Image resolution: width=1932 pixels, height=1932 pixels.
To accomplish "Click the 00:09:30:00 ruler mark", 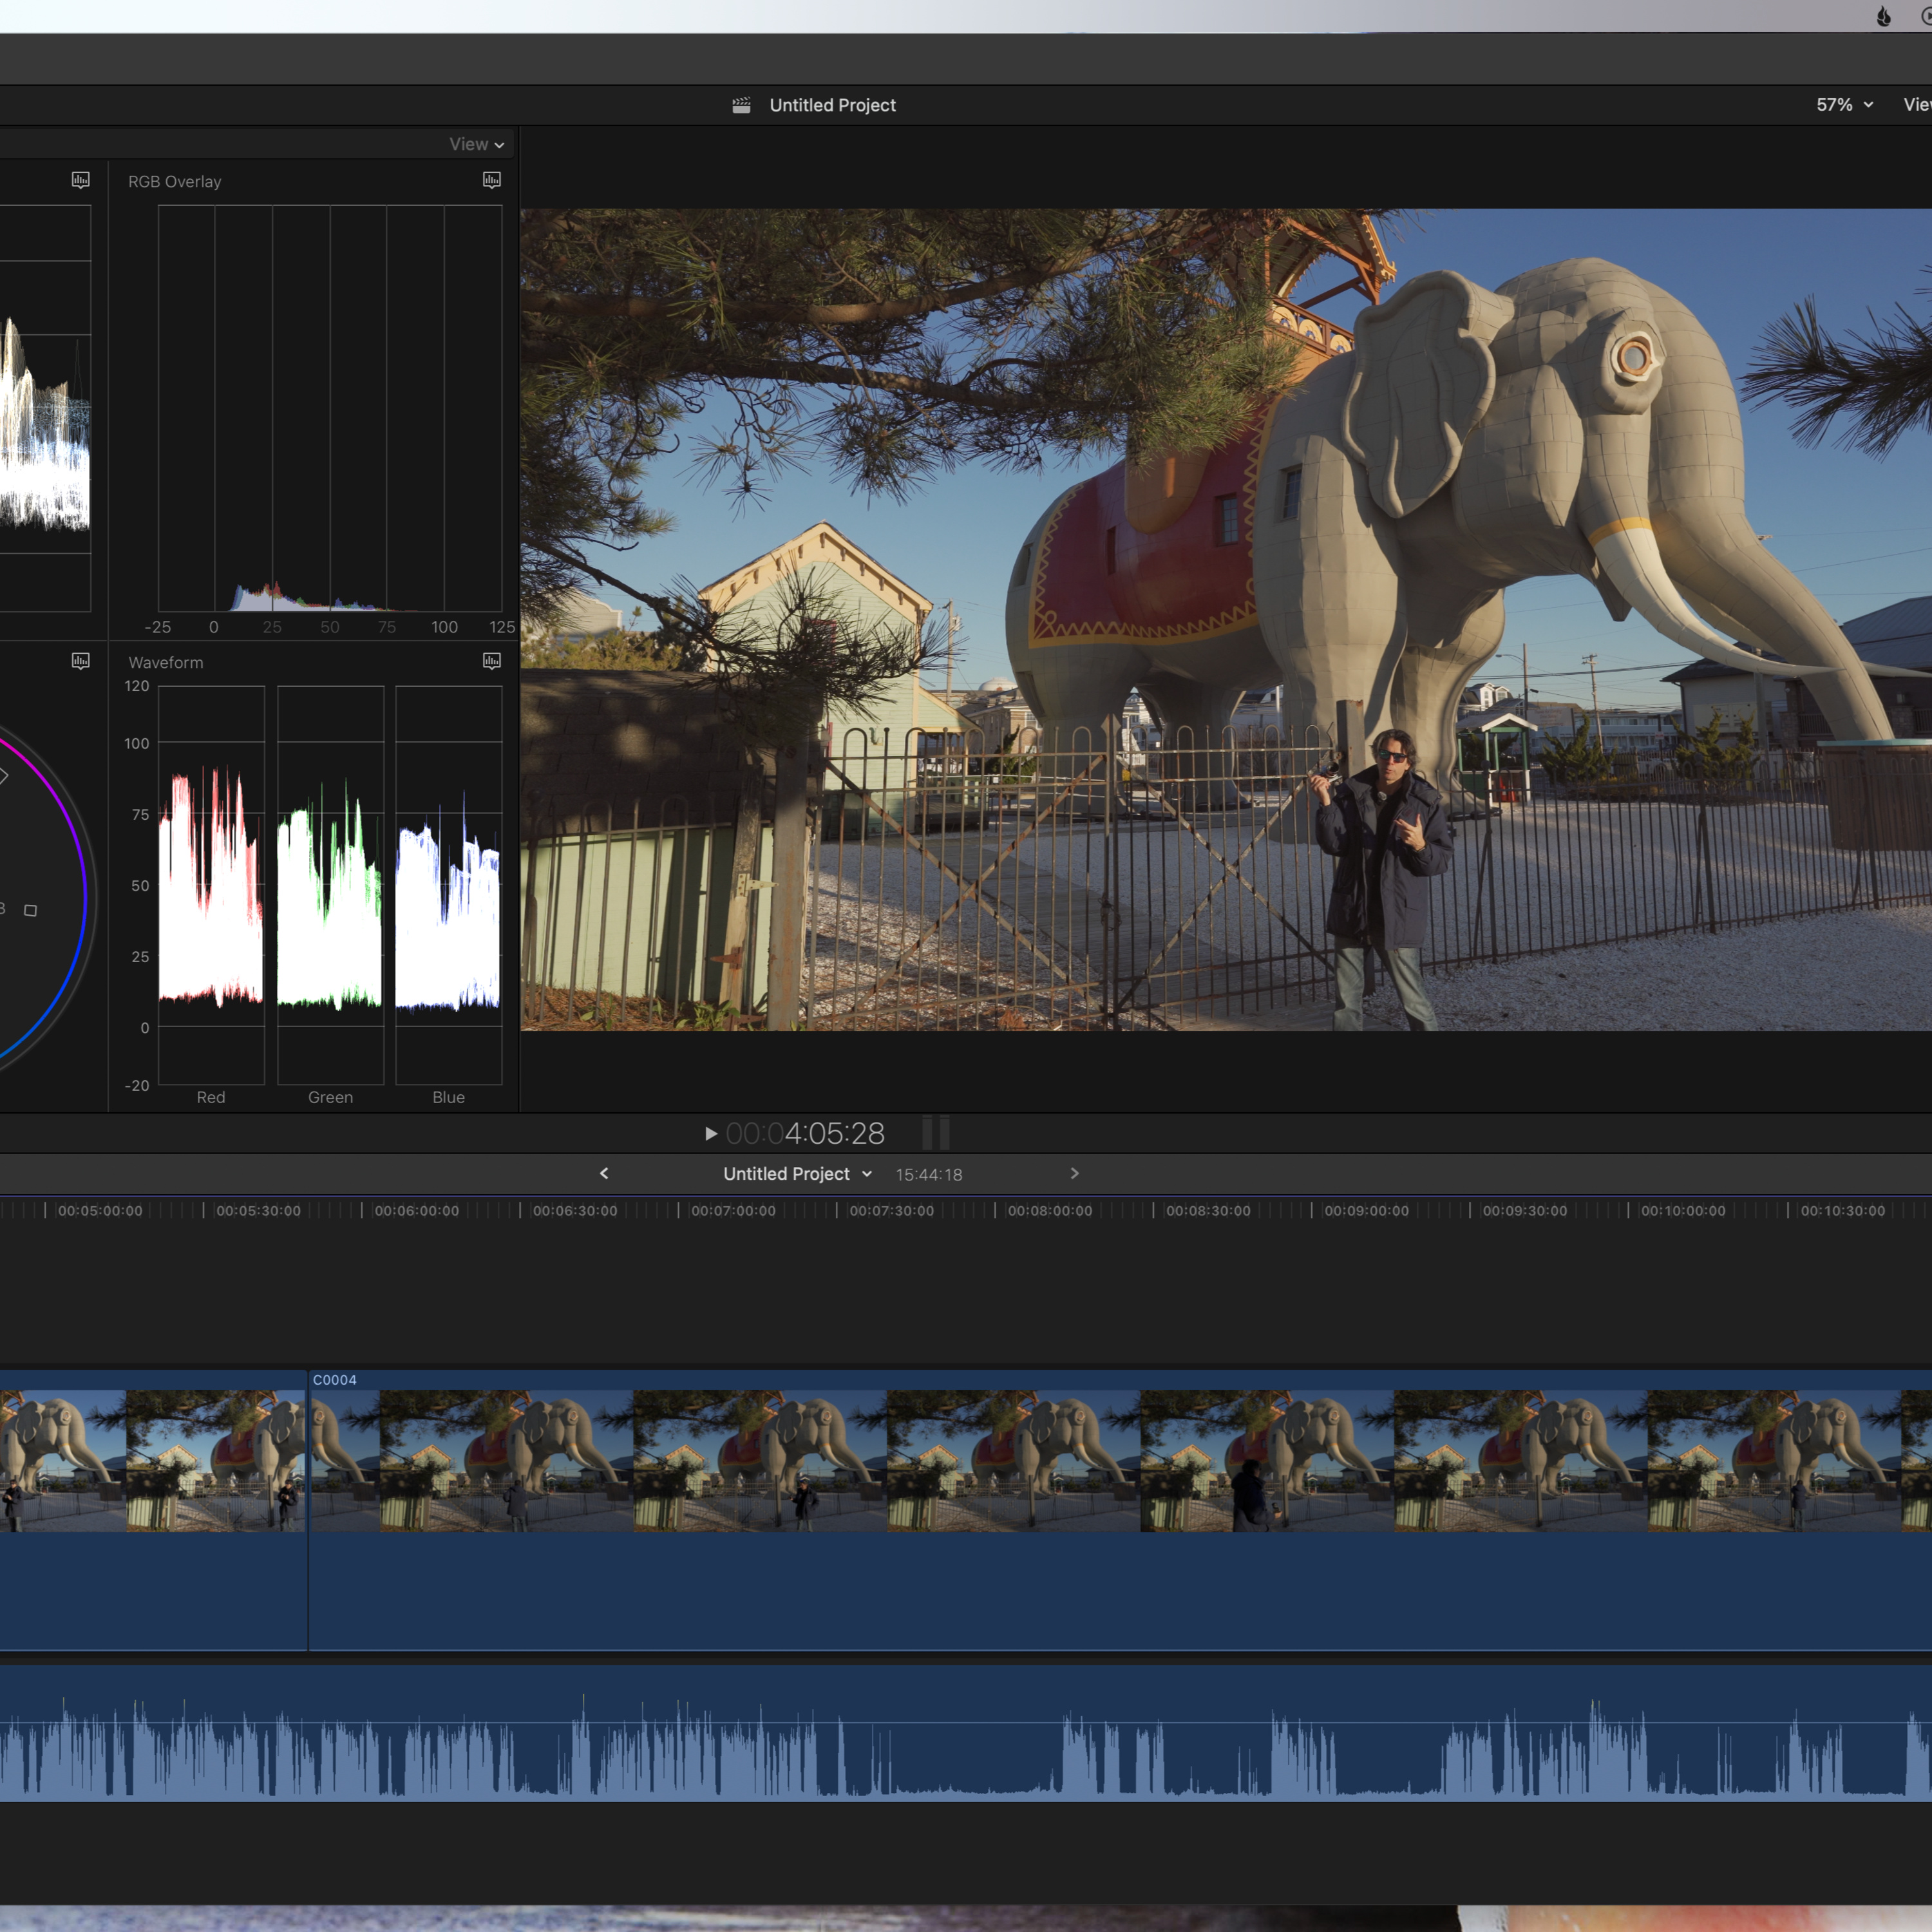I will [1525, 1211].
